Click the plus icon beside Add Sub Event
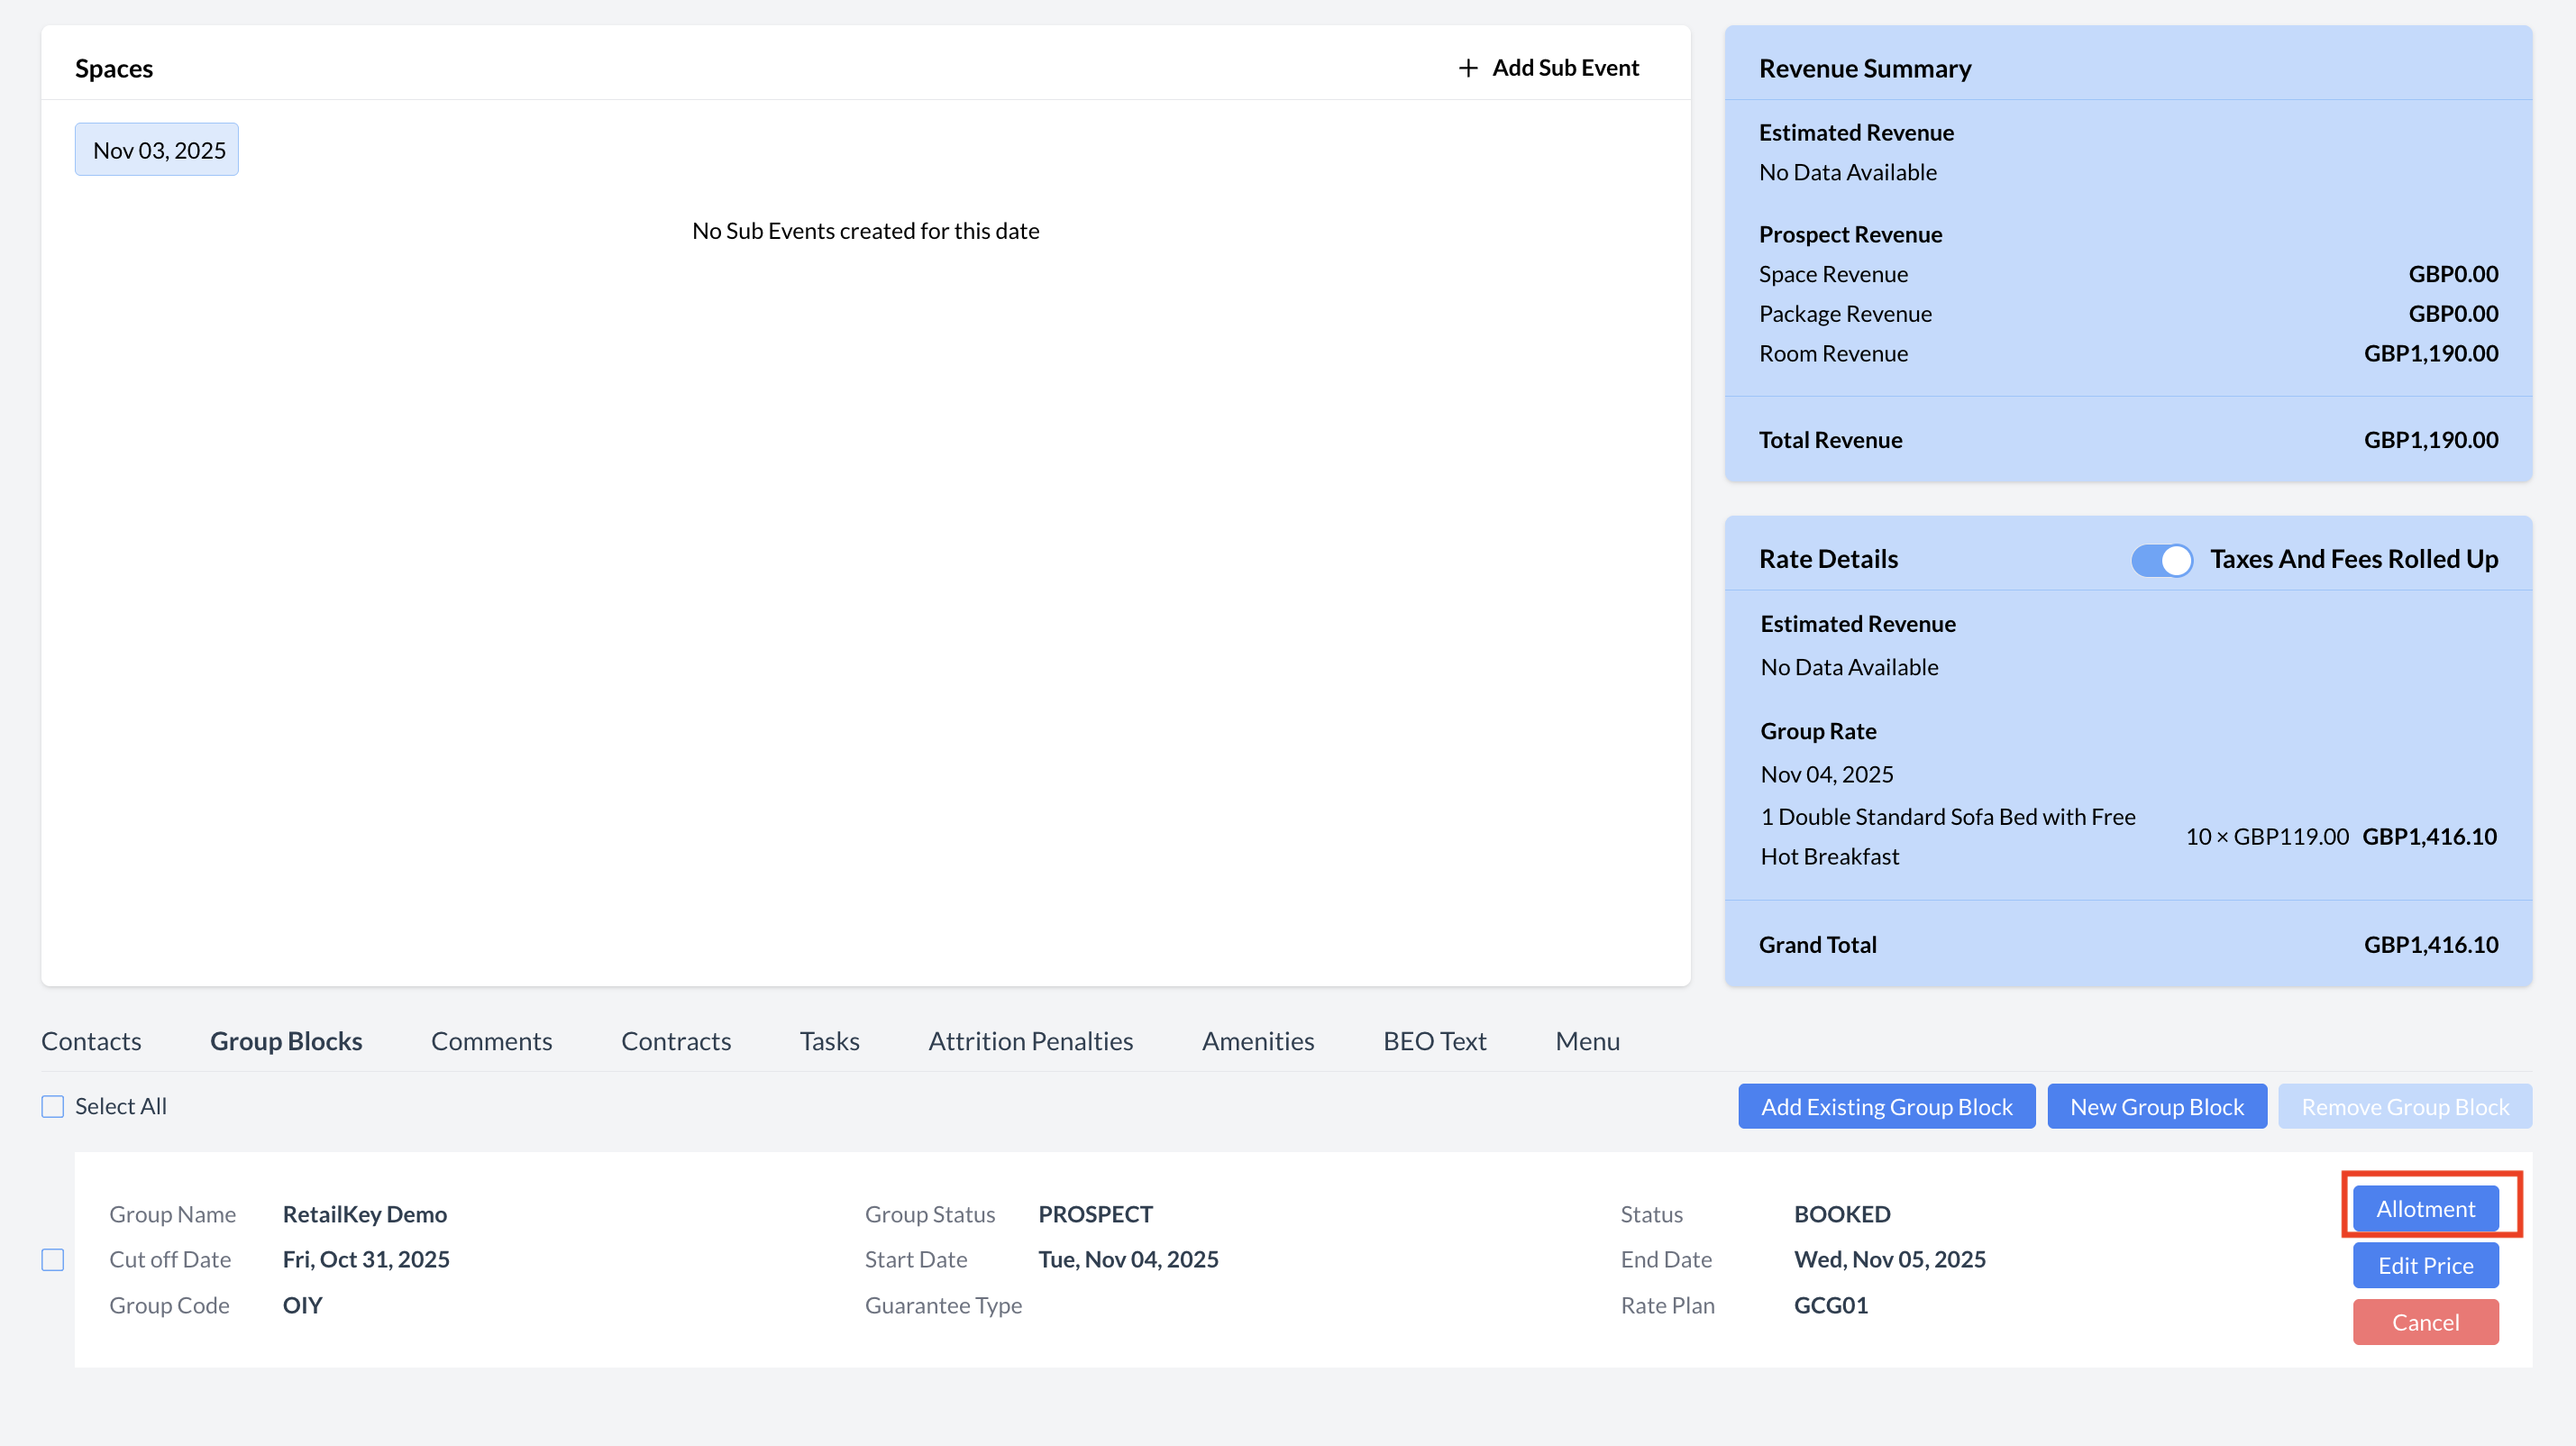2576x1446 pixels. pos(1467,68)
